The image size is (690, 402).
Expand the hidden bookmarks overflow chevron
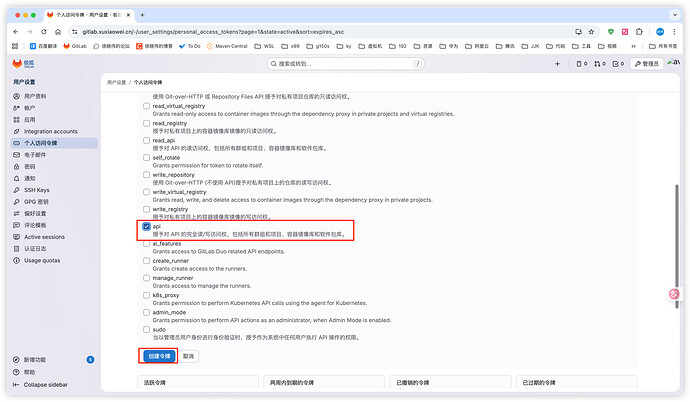[632, 46]
